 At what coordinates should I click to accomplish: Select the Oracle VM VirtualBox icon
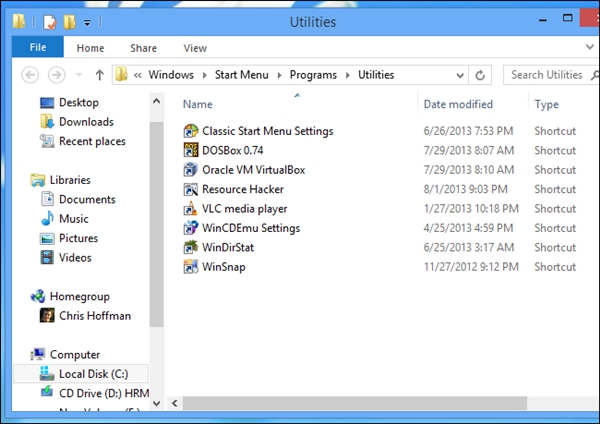[191, 170]
